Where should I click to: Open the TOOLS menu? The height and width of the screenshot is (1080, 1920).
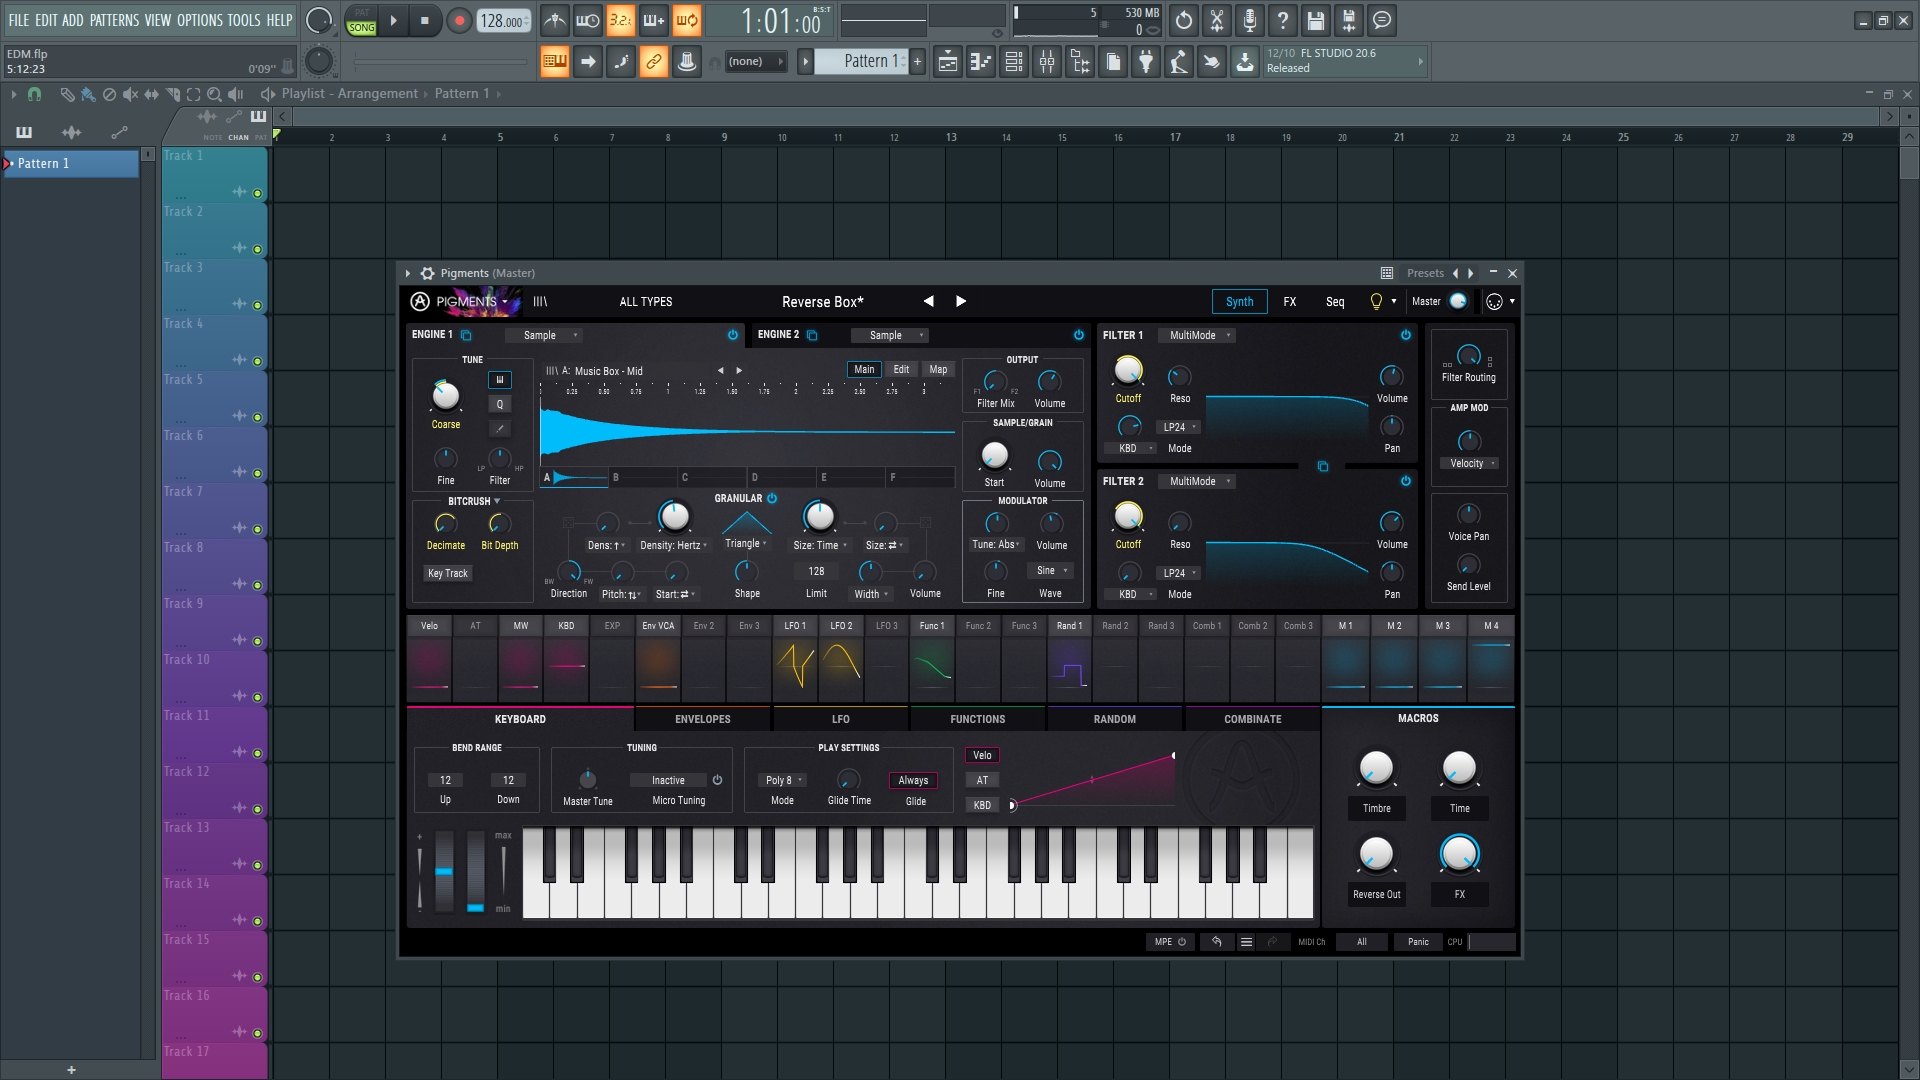point(243,20)
